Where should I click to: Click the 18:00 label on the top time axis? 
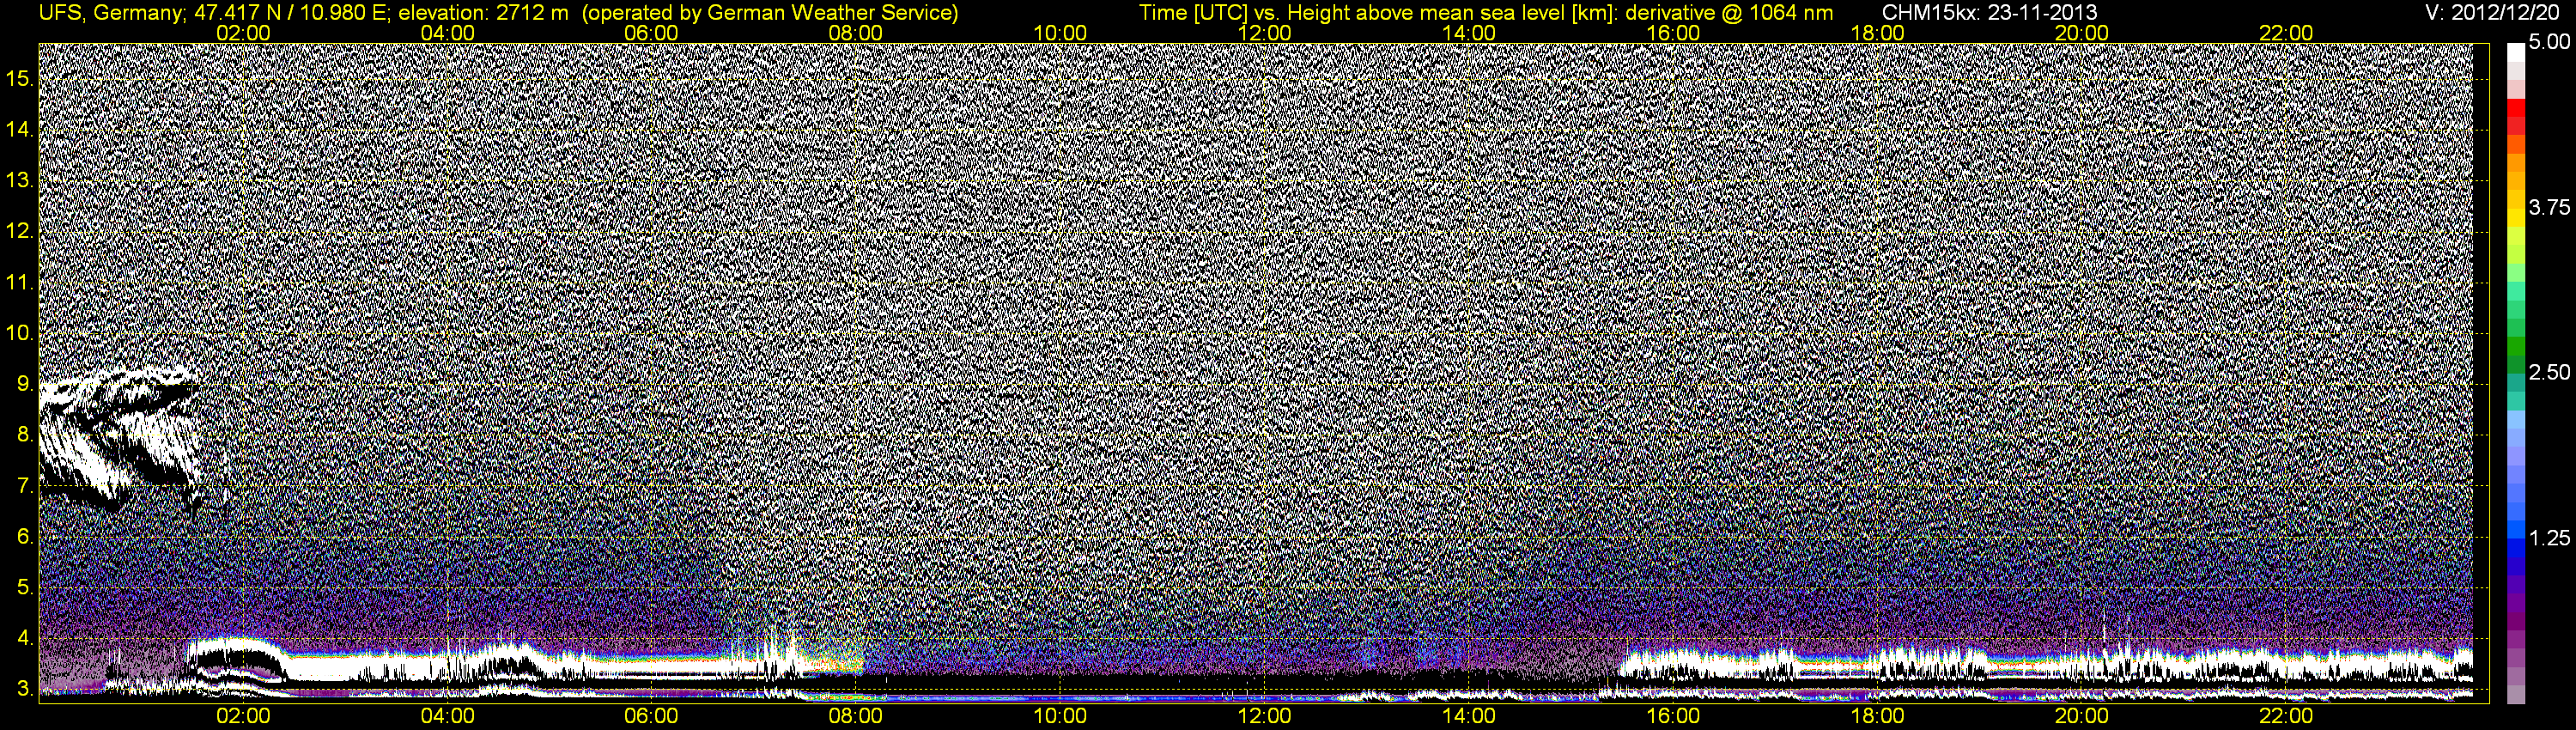[x=1877, y=33]
